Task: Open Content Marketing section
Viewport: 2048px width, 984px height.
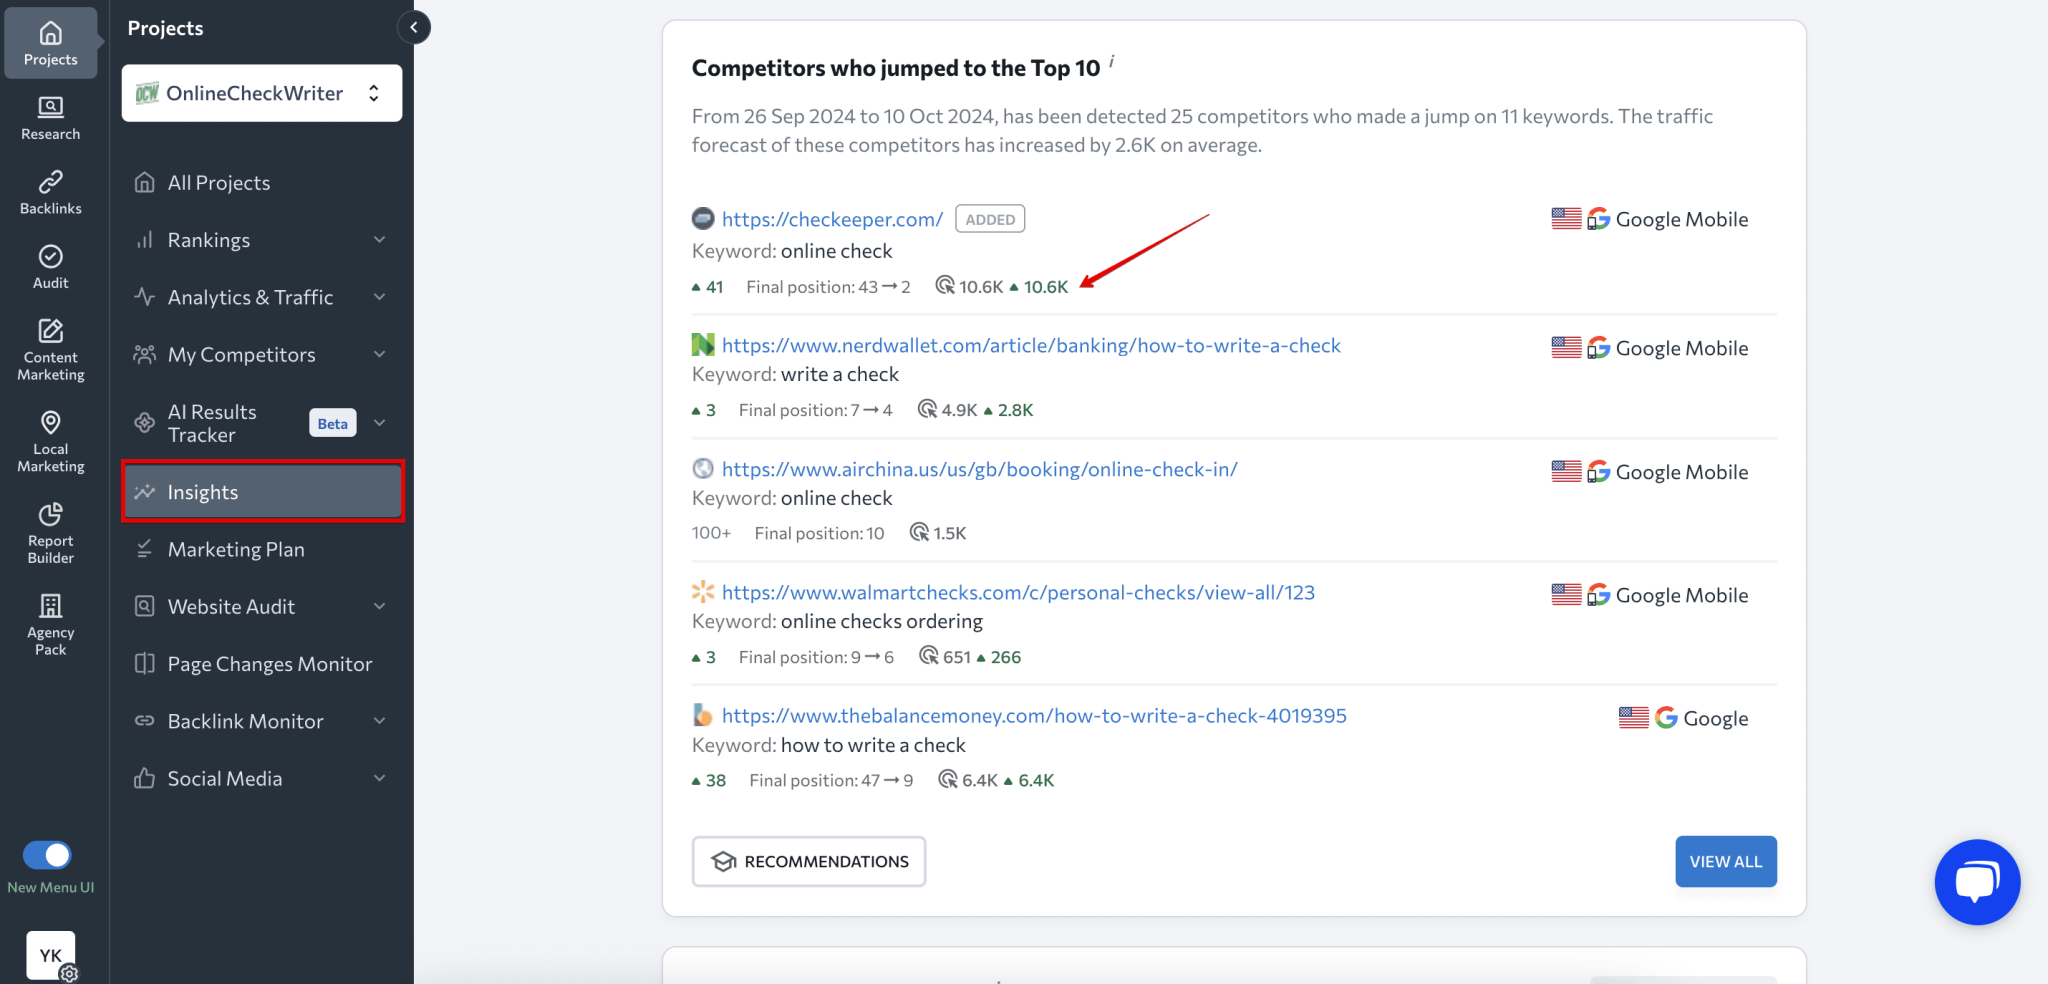Action: pyautogui.click(x=50, y=349)
